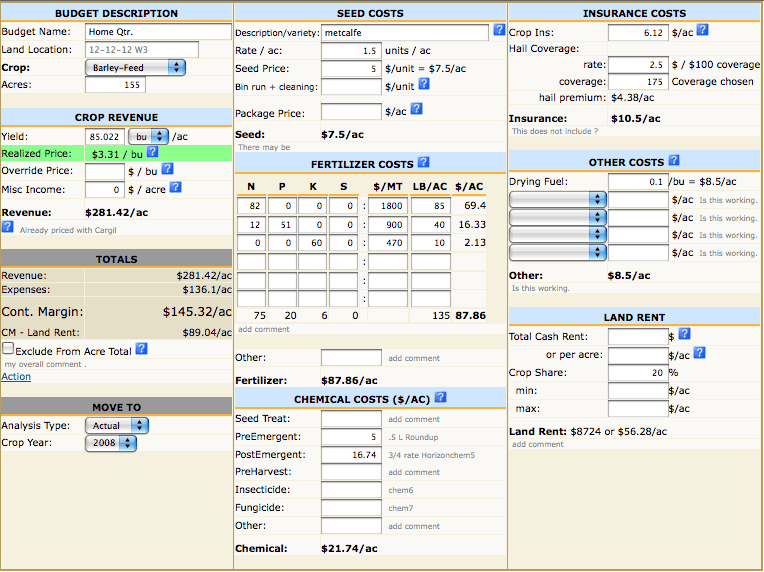
Task: Click the Misc Income input field
Action: (105, 190)
